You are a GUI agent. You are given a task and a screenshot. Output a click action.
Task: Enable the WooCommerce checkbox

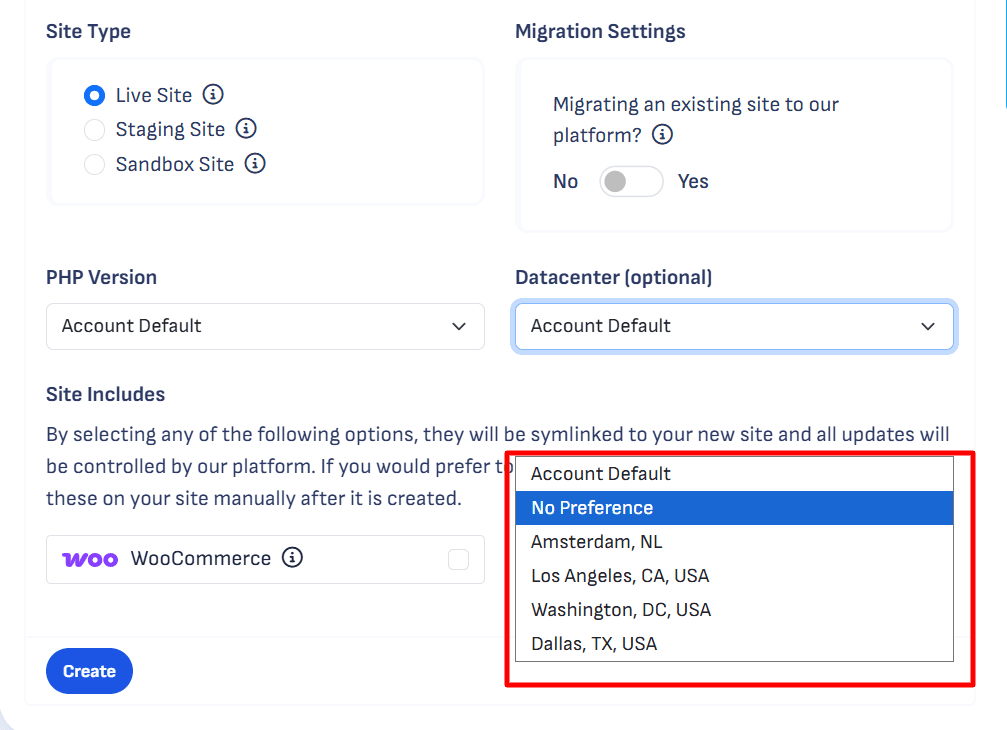(458, 558)
